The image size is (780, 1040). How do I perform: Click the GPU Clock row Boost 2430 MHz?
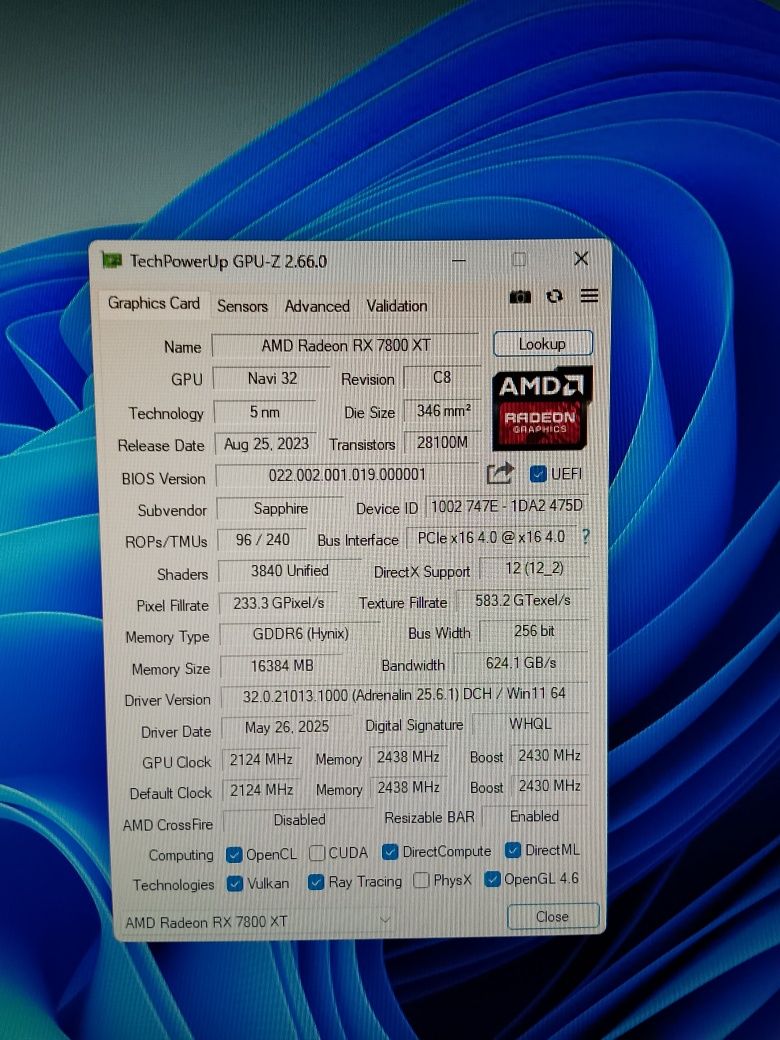point(549,755)
